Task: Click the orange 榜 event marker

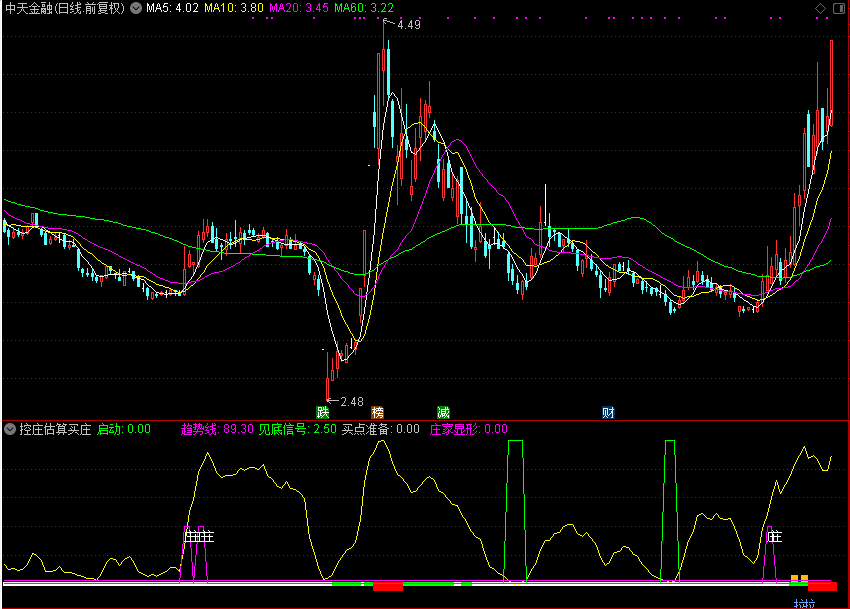Action: click(377, 412)
